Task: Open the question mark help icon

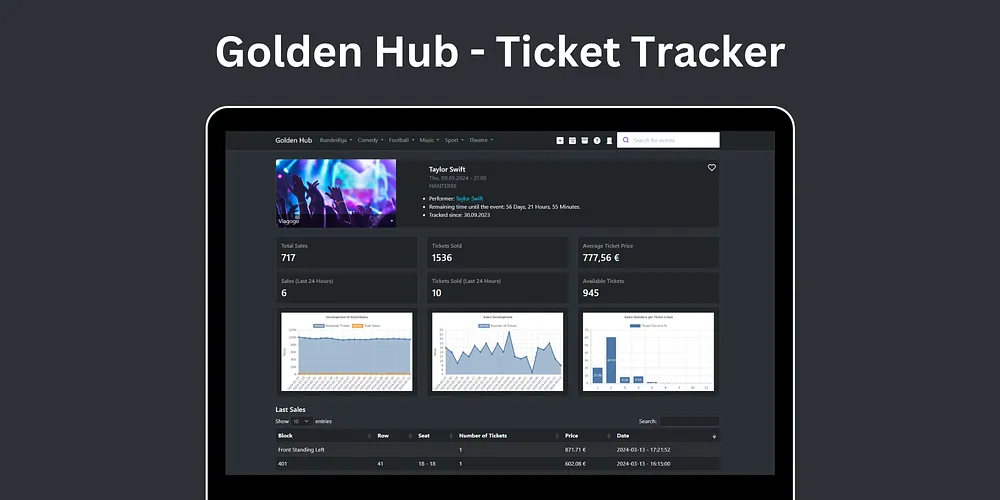Action: (x=597, y=140)
